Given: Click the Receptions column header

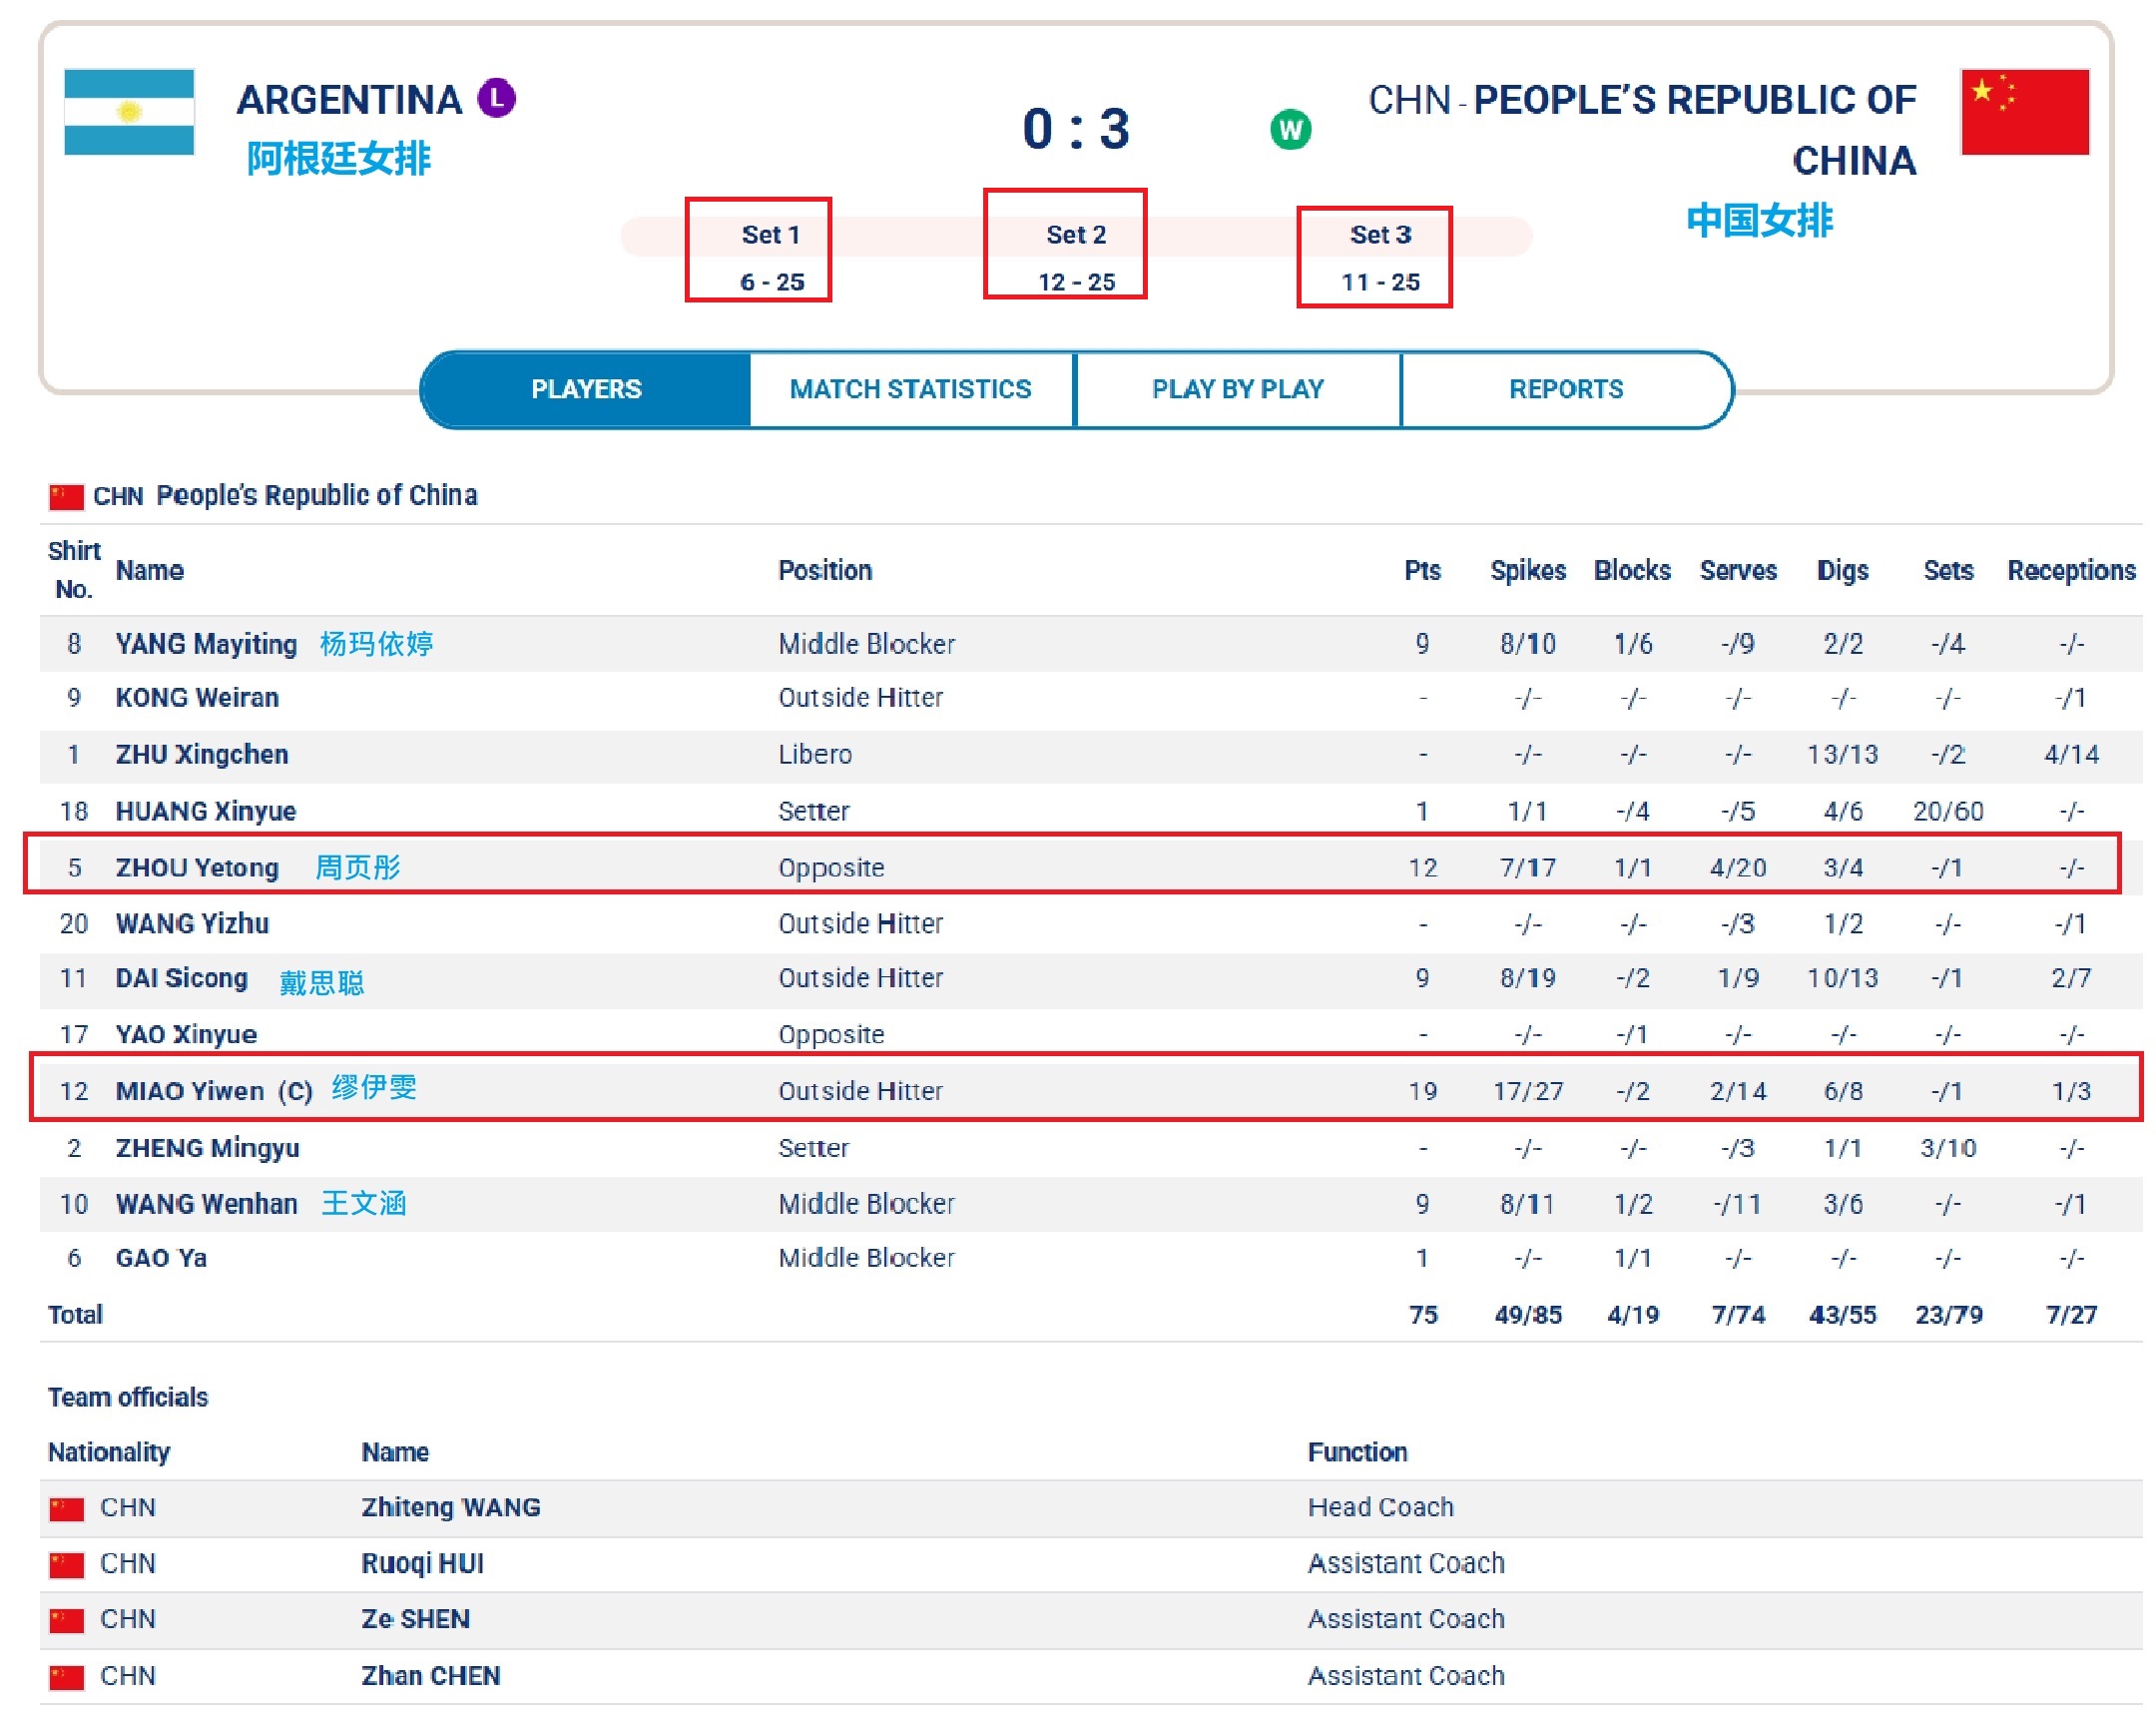Looking at the screenshot, I should [2071, 570].
